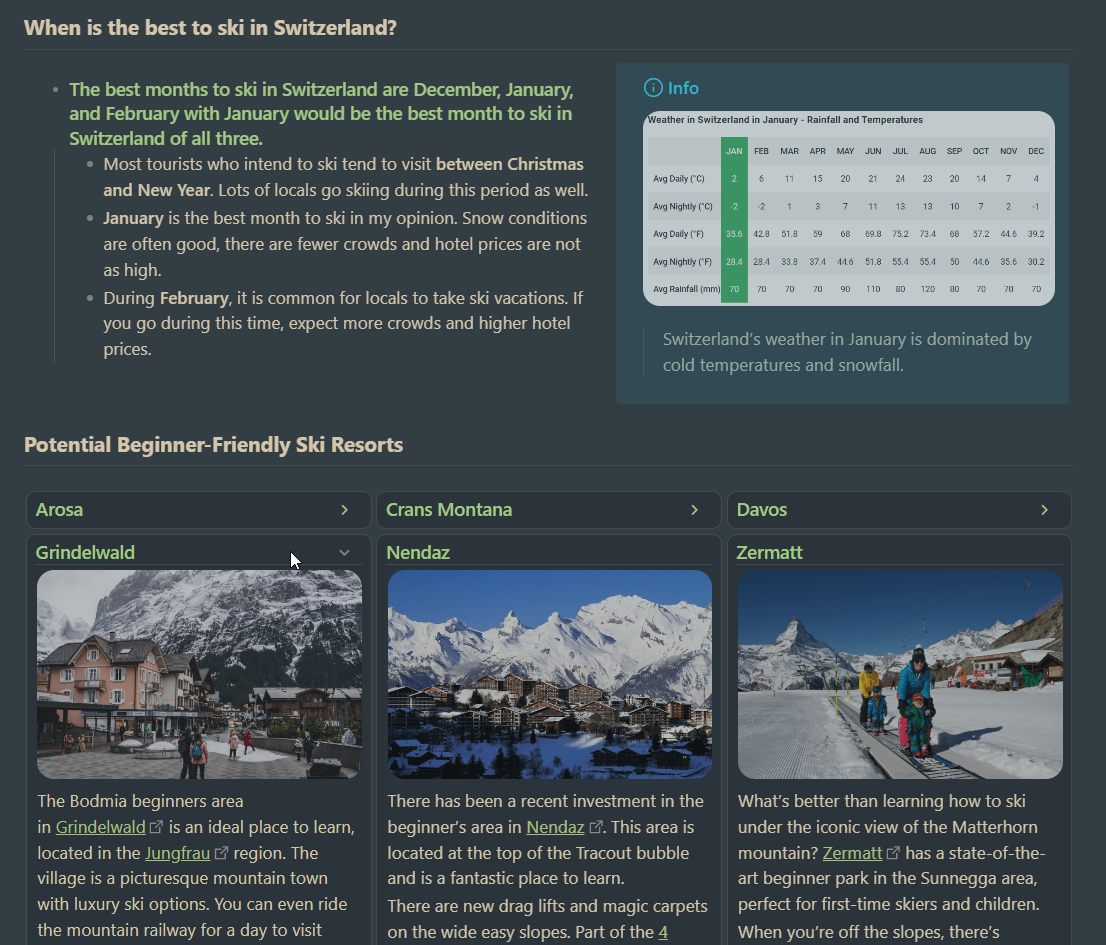Image resolution: width=1106 pixels, height=945 pixels.
Task: Click external link icon next to Jungfrau
Action: pyautogui.click(x=221, y=853)
